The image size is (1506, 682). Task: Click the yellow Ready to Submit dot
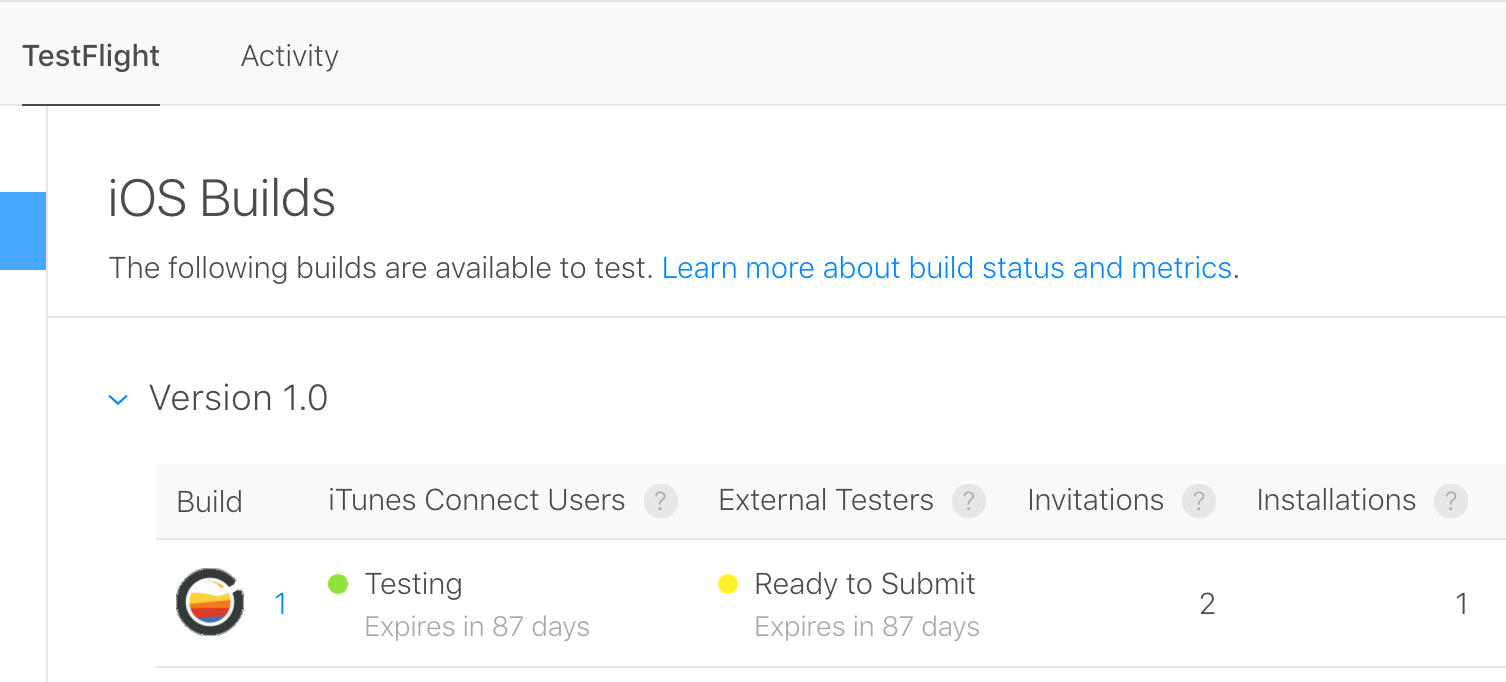pyautogui.click(x=728, y=584)
